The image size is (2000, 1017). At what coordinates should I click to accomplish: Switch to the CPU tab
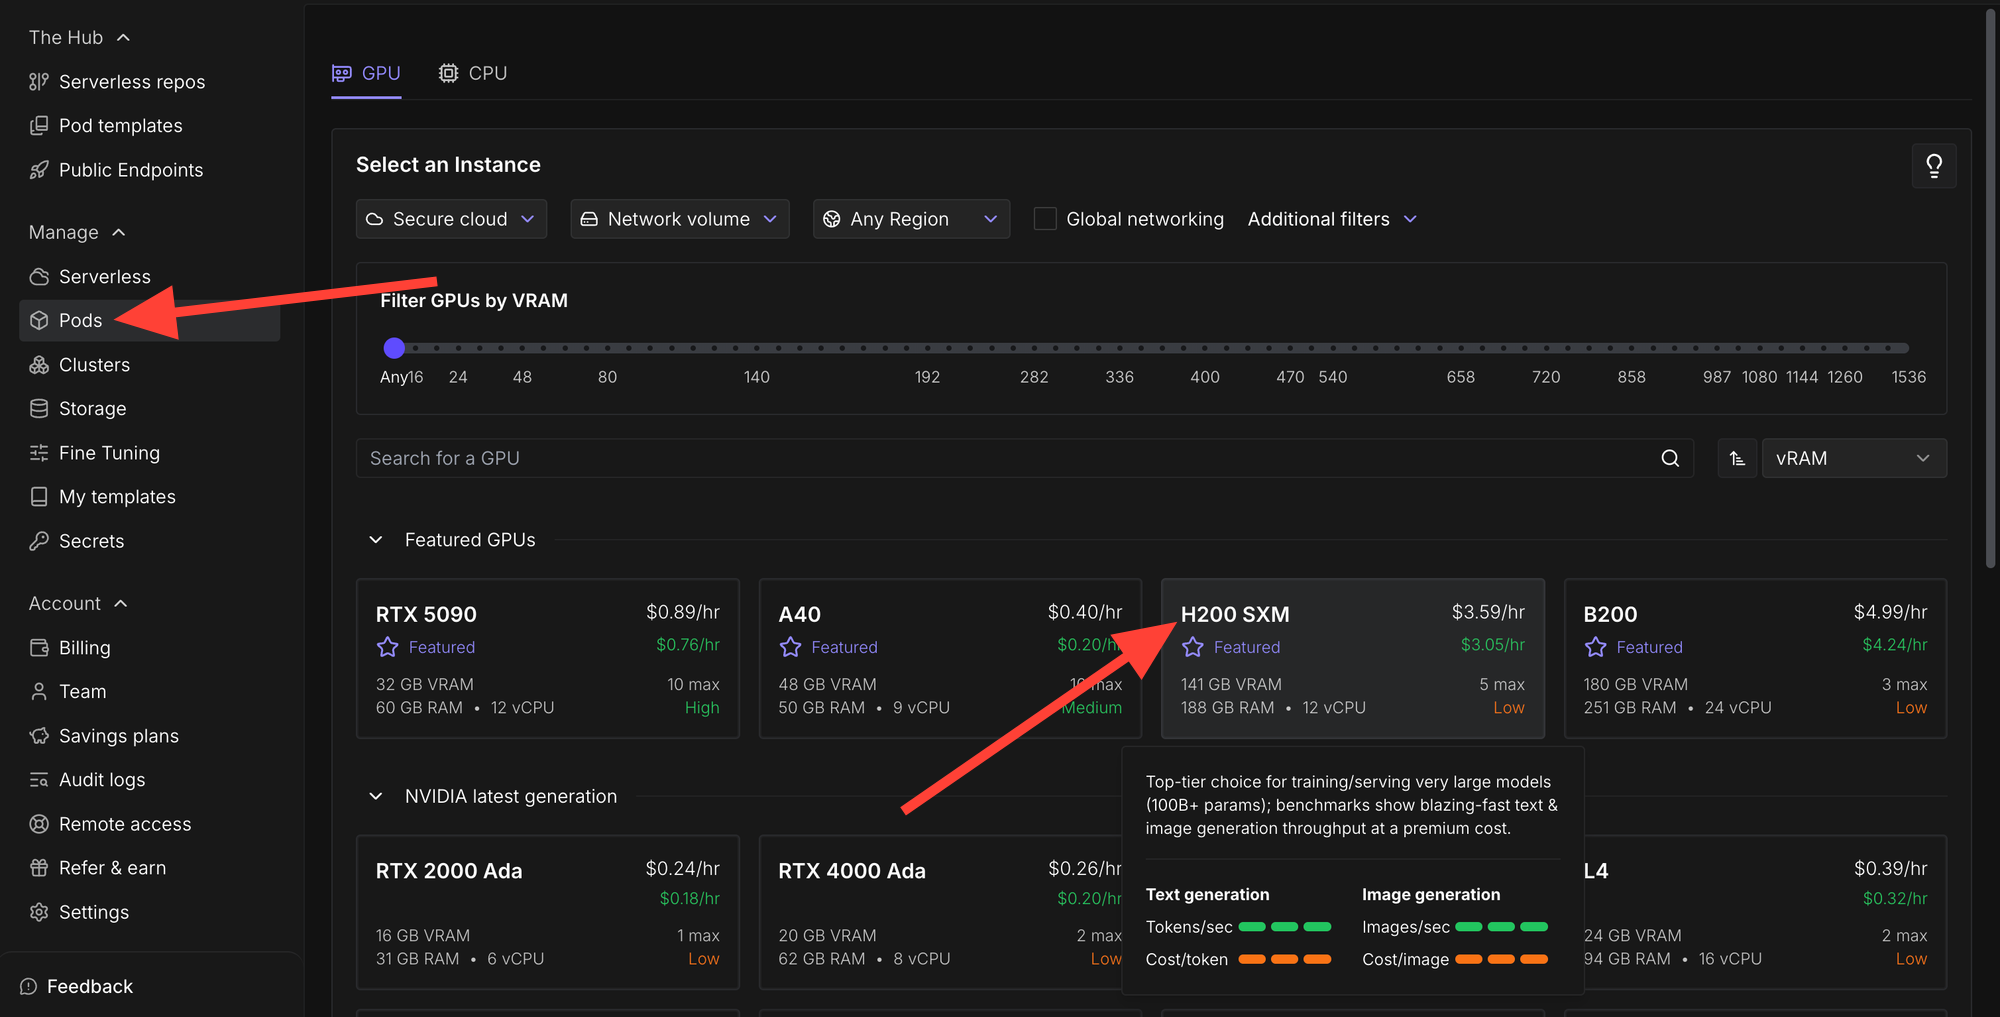click(x=473, y=73)
